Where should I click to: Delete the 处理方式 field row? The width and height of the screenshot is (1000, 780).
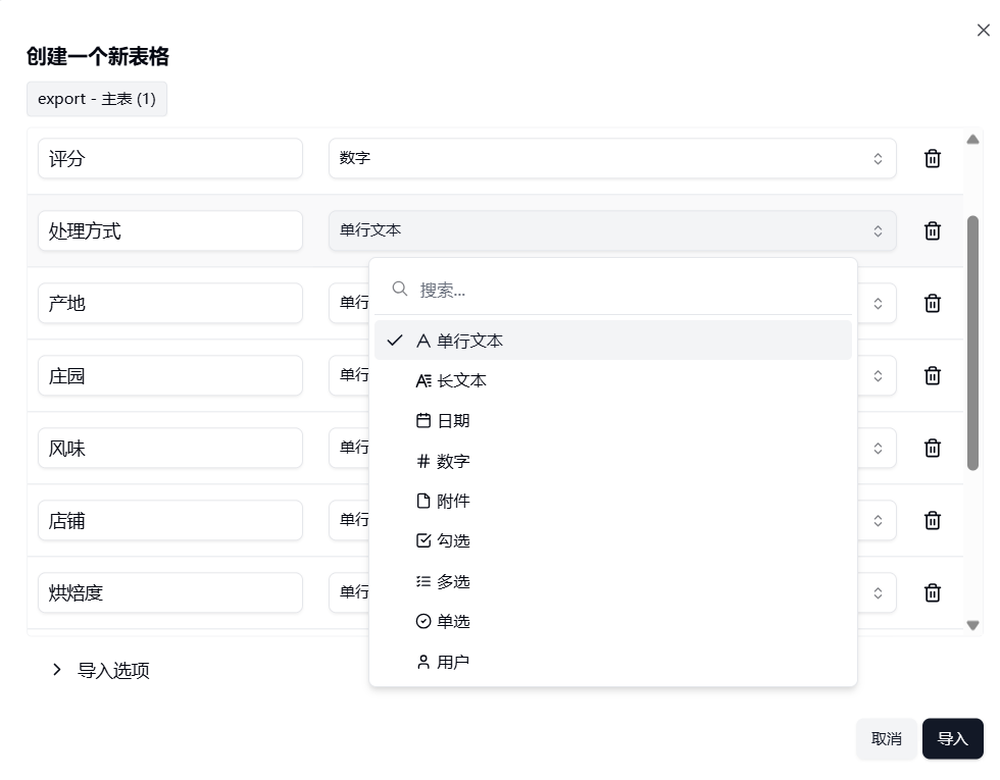pyautogui.click(x=932, y=230)
